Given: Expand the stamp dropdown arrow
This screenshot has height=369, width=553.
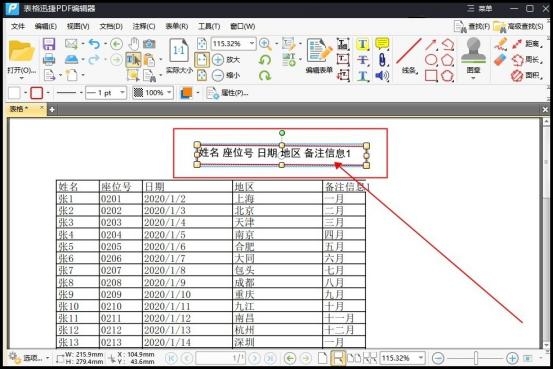Looking at the screenshot, I should 473,77.
